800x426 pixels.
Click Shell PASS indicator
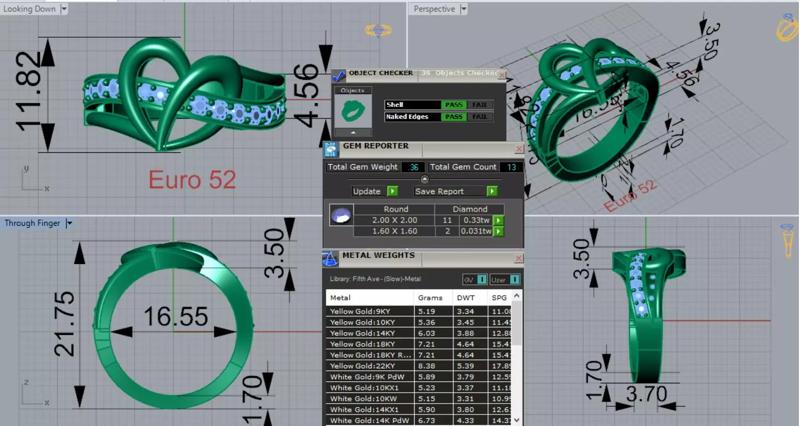(453, 105)
